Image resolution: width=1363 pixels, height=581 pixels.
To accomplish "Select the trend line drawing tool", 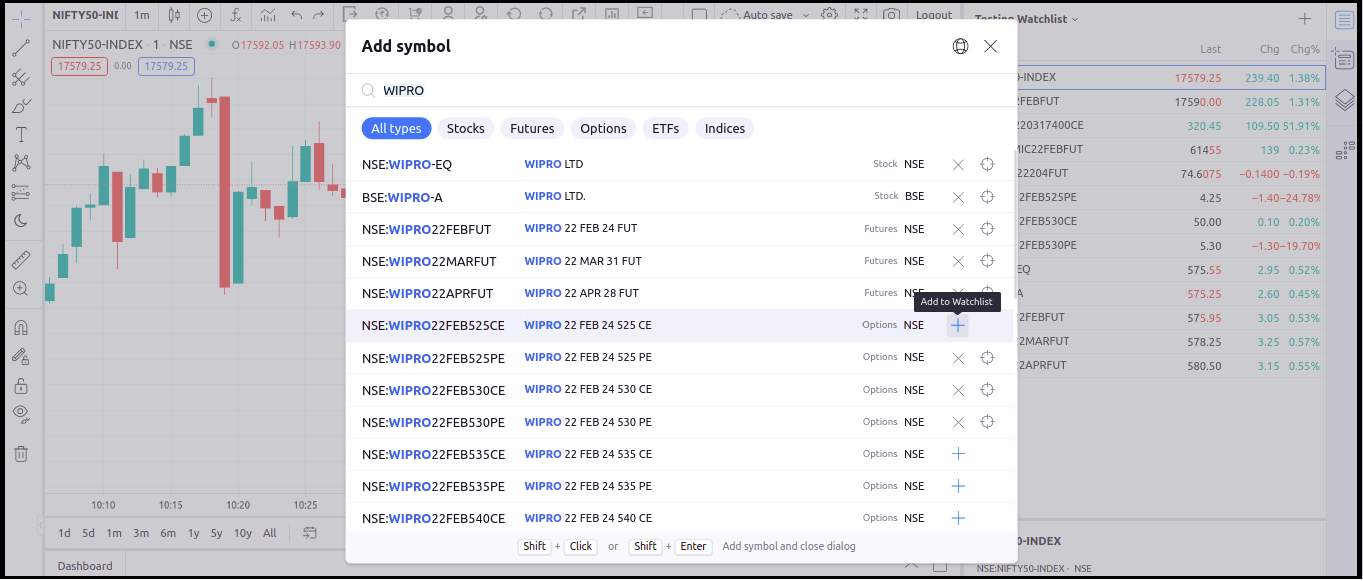I will click(x=21, y=47).
